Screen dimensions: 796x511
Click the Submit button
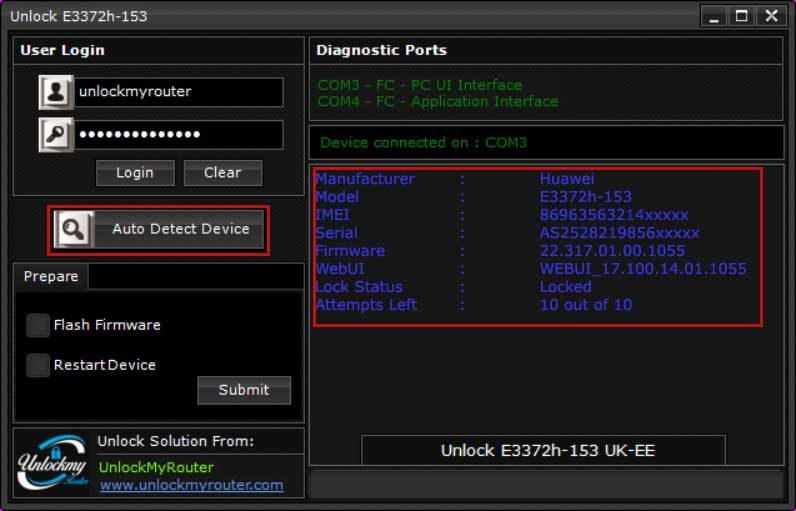click(x=244, y=390)
